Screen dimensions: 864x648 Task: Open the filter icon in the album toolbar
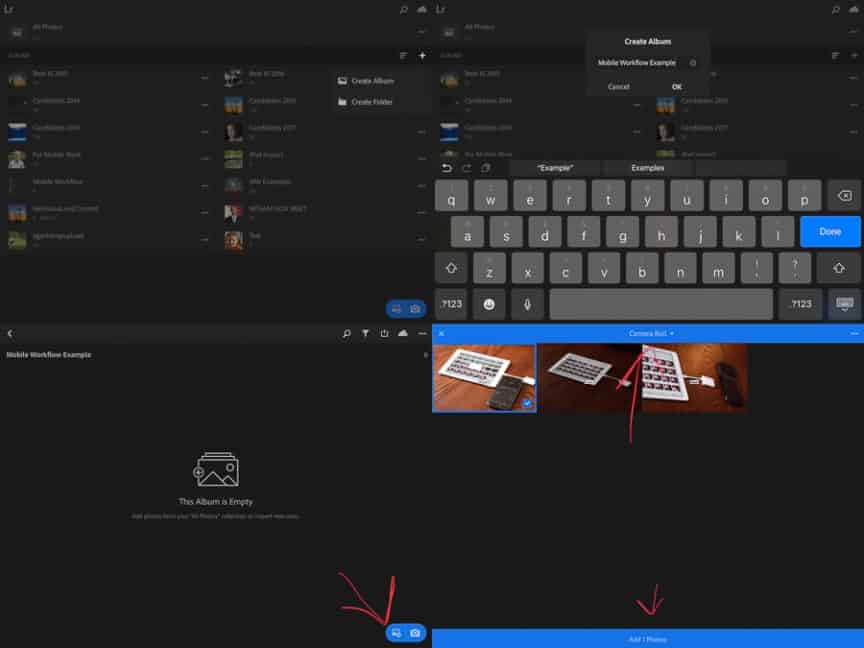click(x=366, y=333)
